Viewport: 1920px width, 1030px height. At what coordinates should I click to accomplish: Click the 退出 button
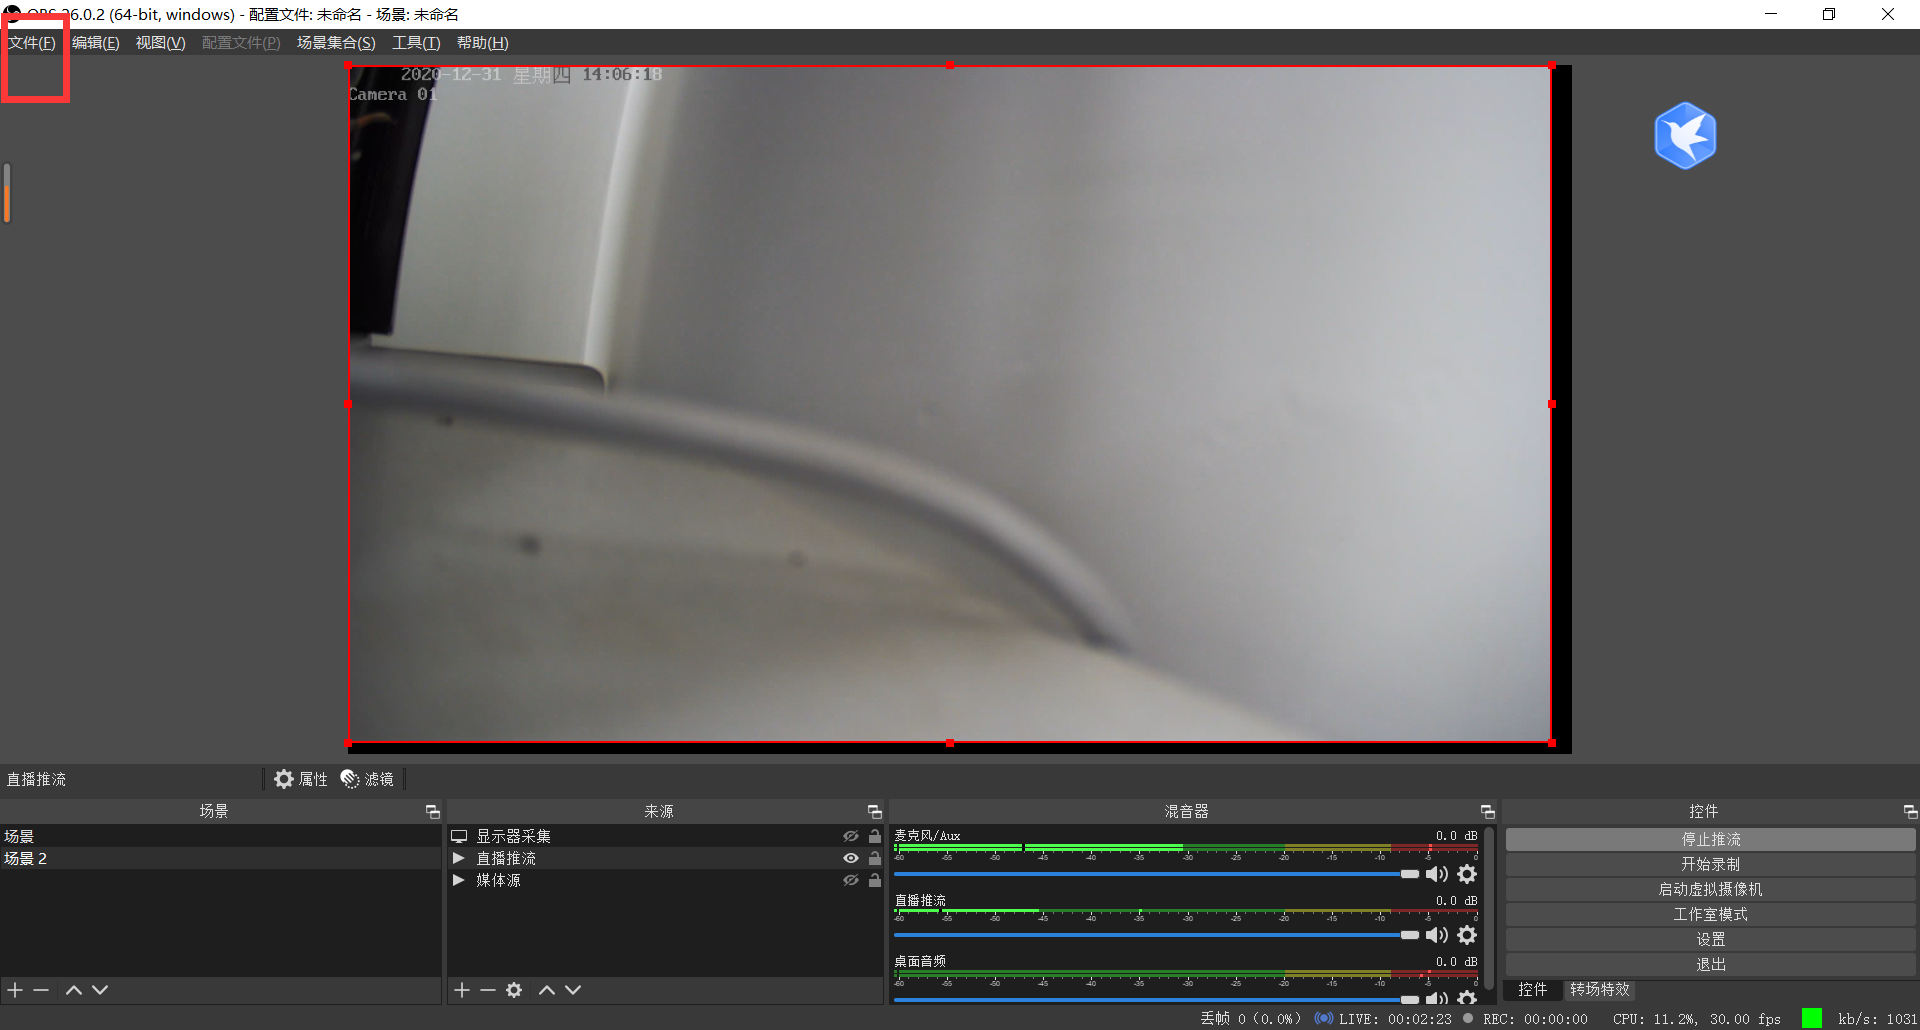[1711, 964]
